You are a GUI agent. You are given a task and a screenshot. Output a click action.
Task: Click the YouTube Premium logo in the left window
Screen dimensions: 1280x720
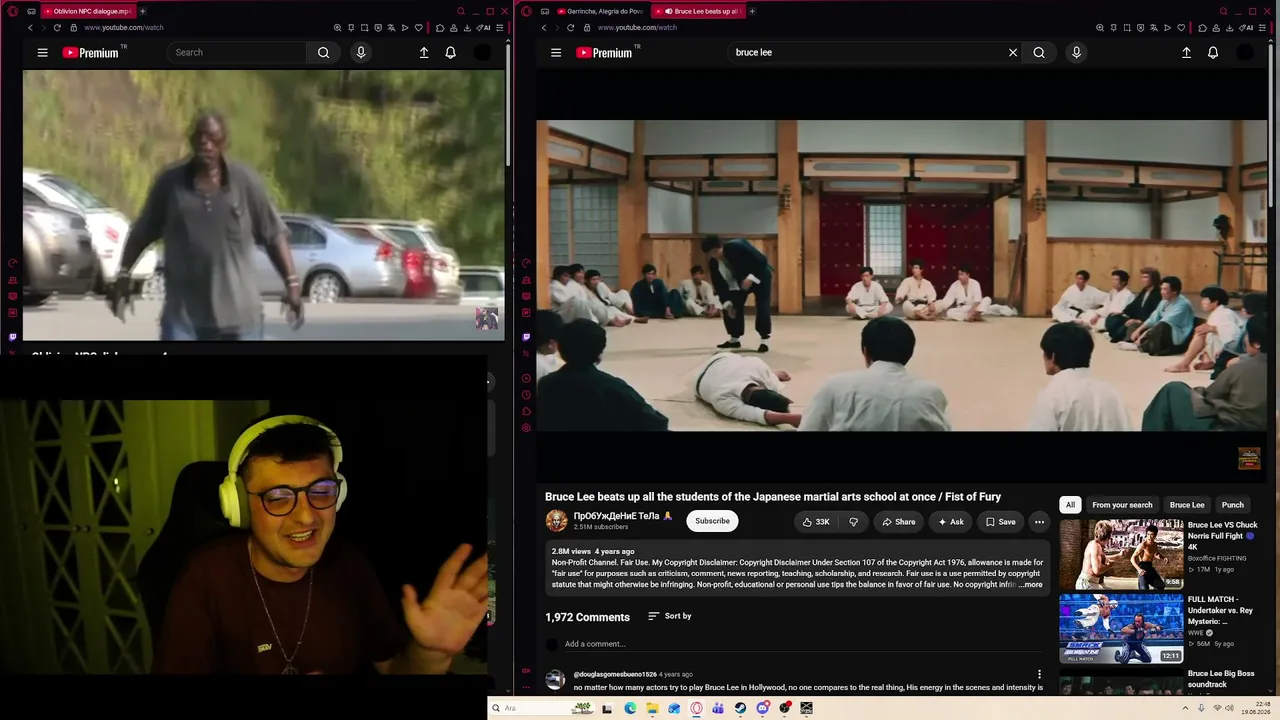pos(92,52)
